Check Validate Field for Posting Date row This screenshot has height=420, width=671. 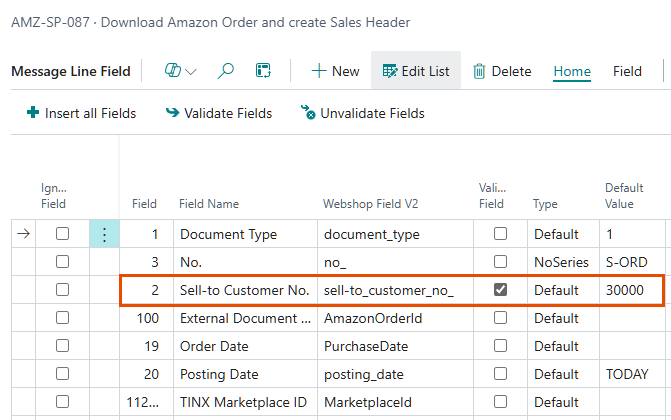click(x=500, y=374)
